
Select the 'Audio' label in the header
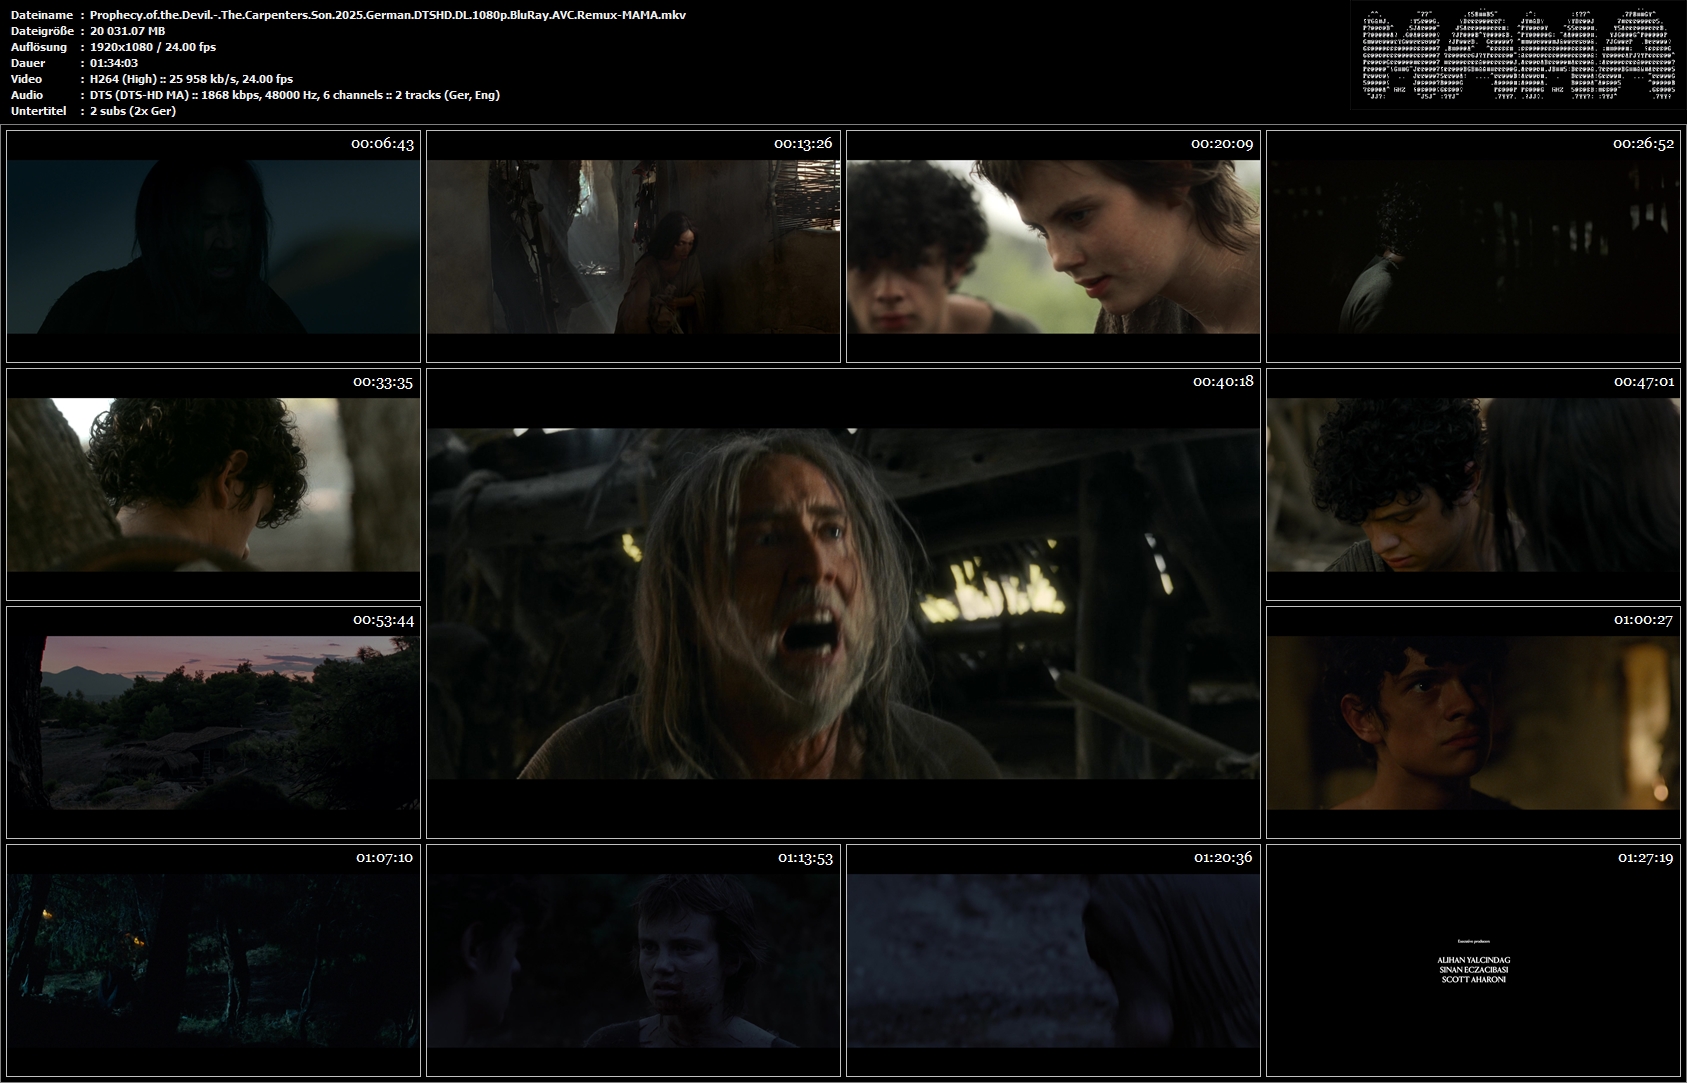click(27, 95)
